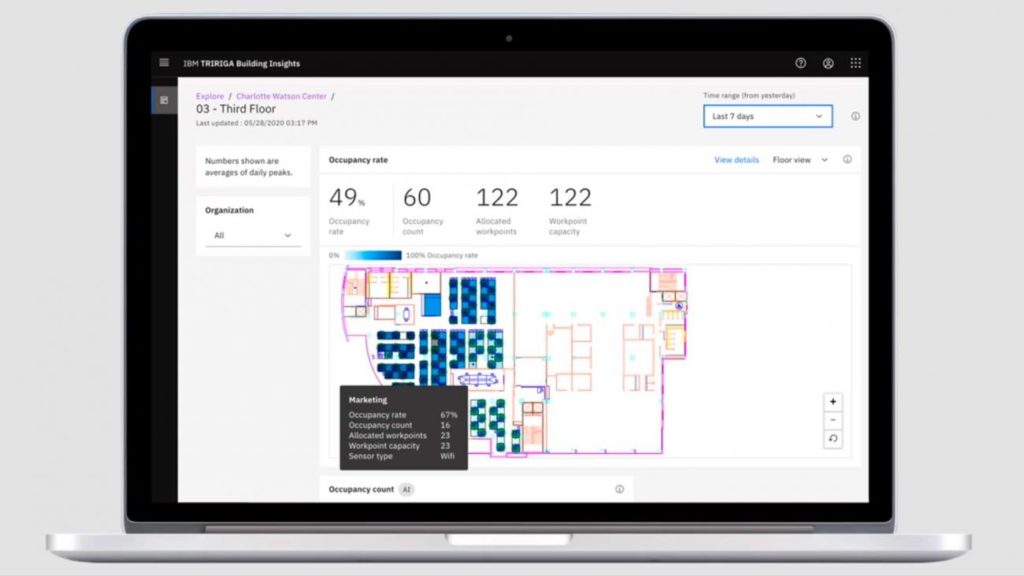Click the Last updated timestamp text
Screen dimensions: 1024x576
click(257, 123)
